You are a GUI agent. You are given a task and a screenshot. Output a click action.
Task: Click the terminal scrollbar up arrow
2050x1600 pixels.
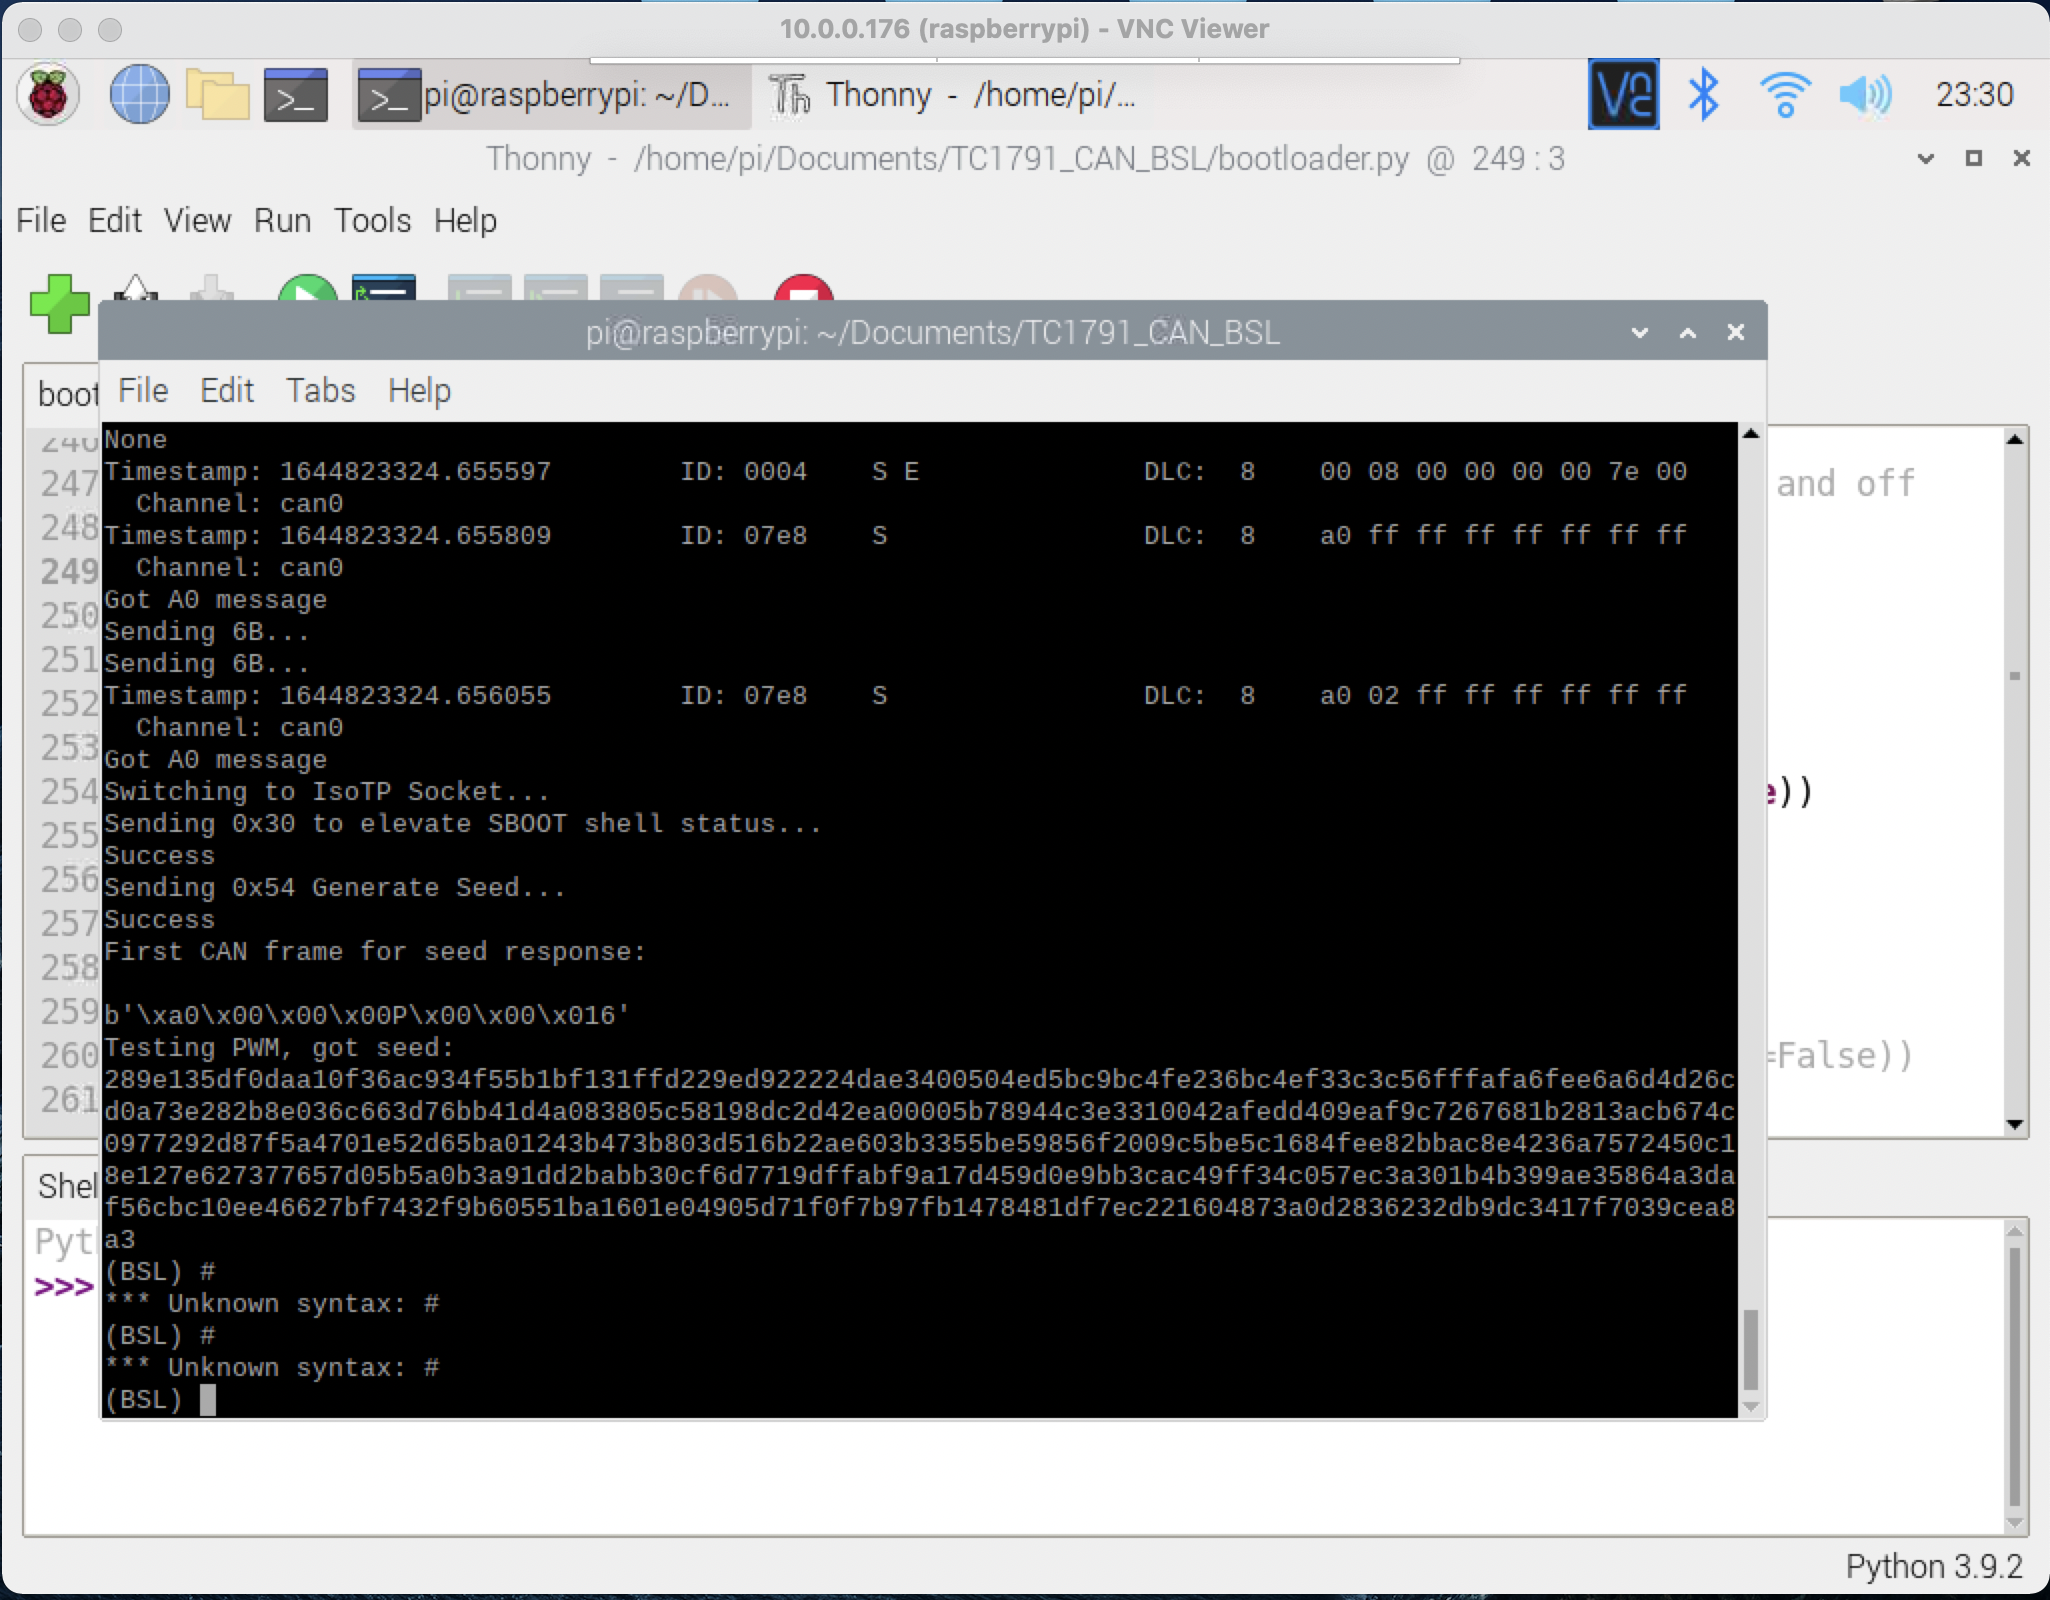pos(1751,434)
